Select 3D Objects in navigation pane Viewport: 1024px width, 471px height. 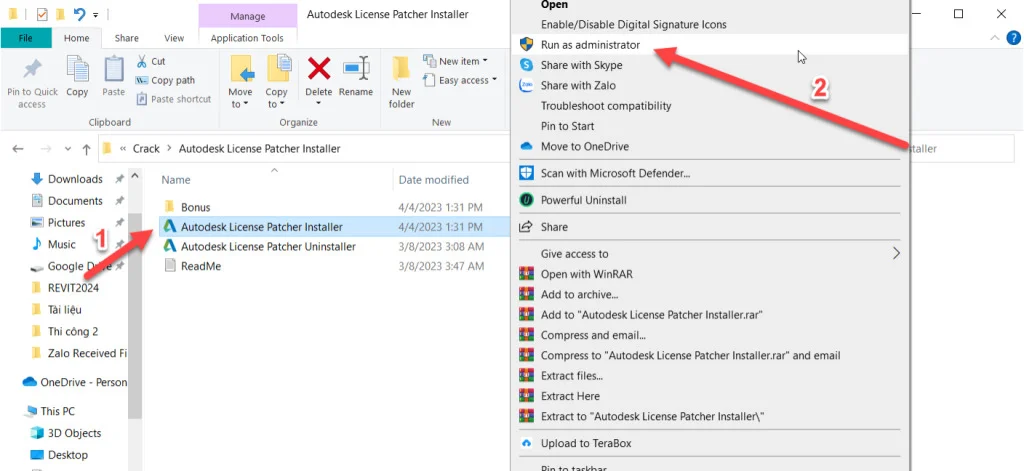[74, 433]
